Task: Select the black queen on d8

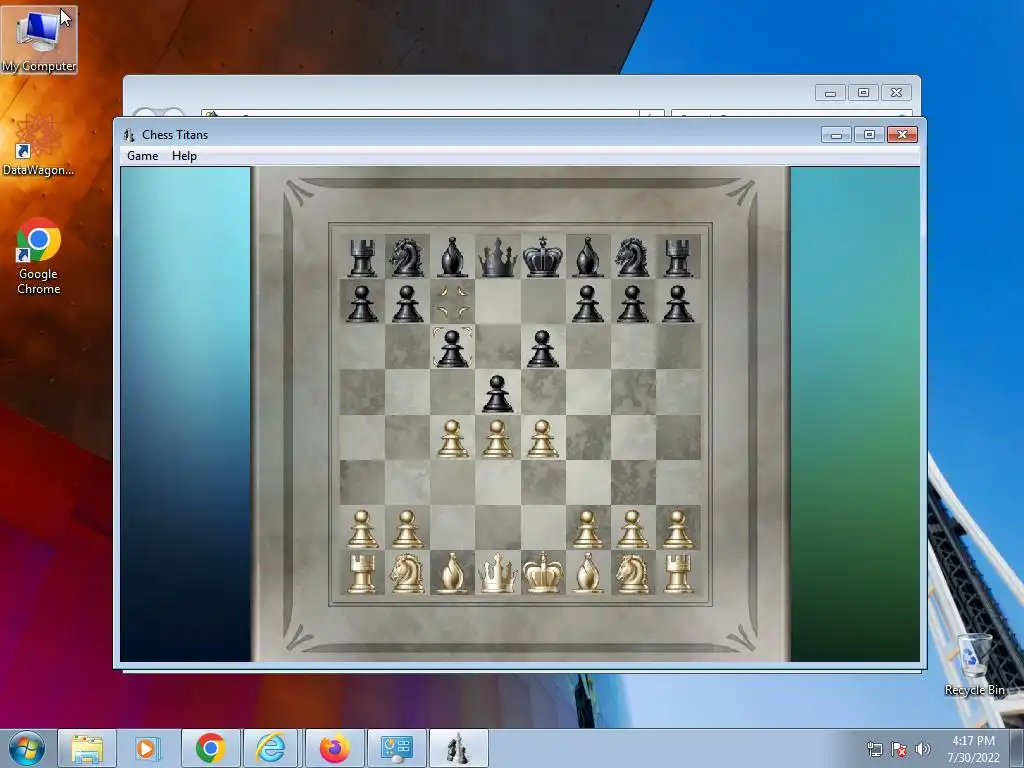Action: 497,257
